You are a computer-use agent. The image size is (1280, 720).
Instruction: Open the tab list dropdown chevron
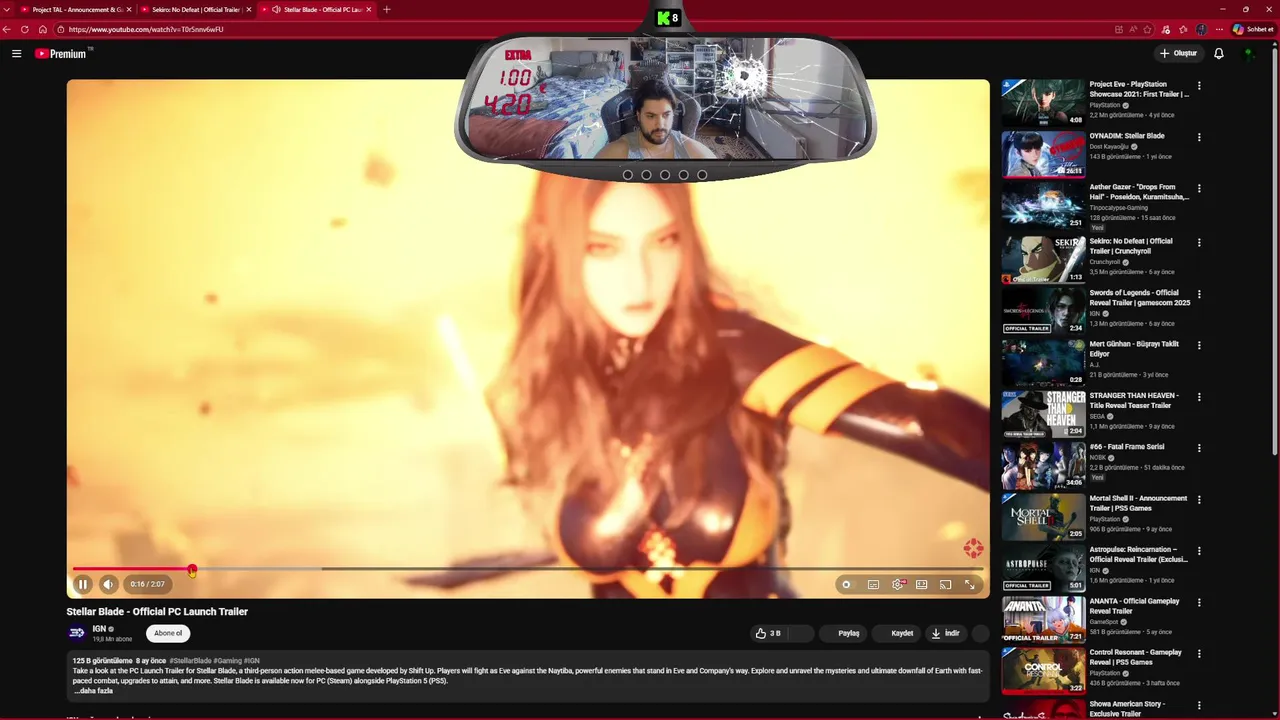click(x=7, y=9)
